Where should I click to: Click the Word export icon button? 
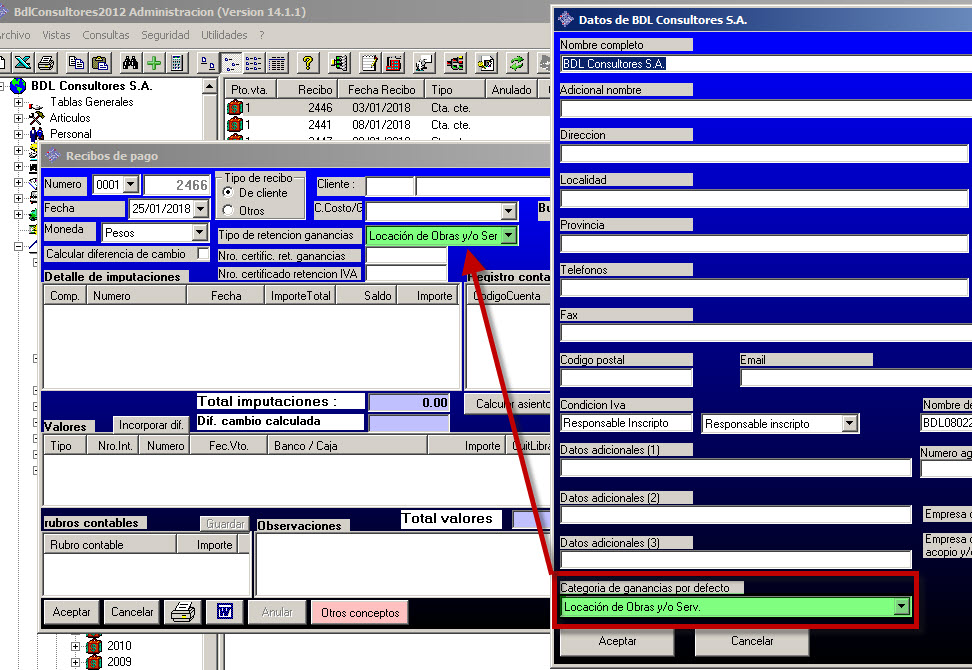tap(224, 612)
